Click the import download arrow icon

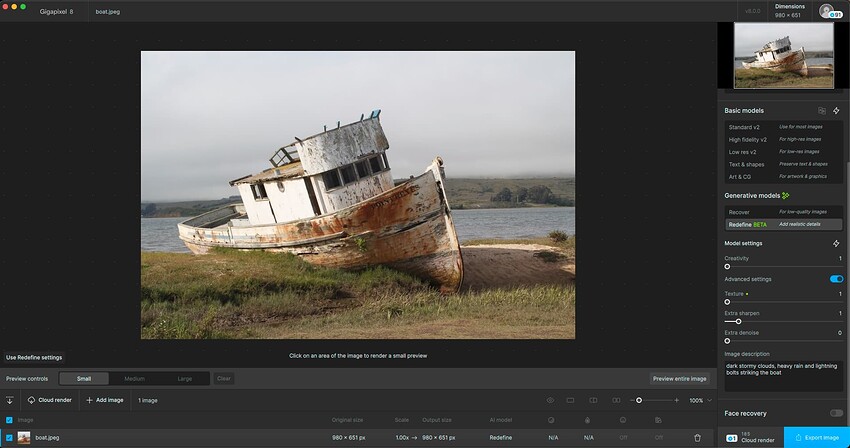pos(9,400)
